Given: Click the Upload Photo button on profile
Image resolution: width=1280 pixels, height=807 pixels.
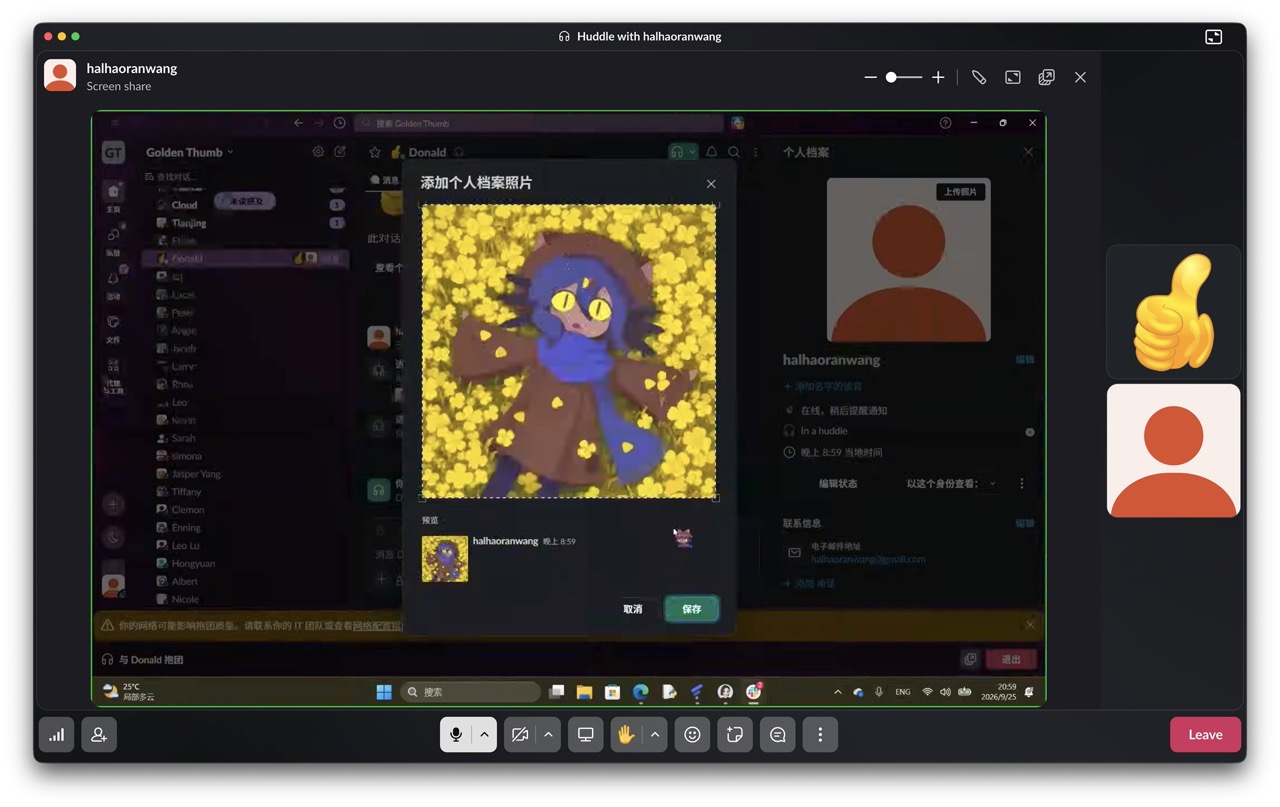Looking at the screenshot, I should tap(960, 192).
